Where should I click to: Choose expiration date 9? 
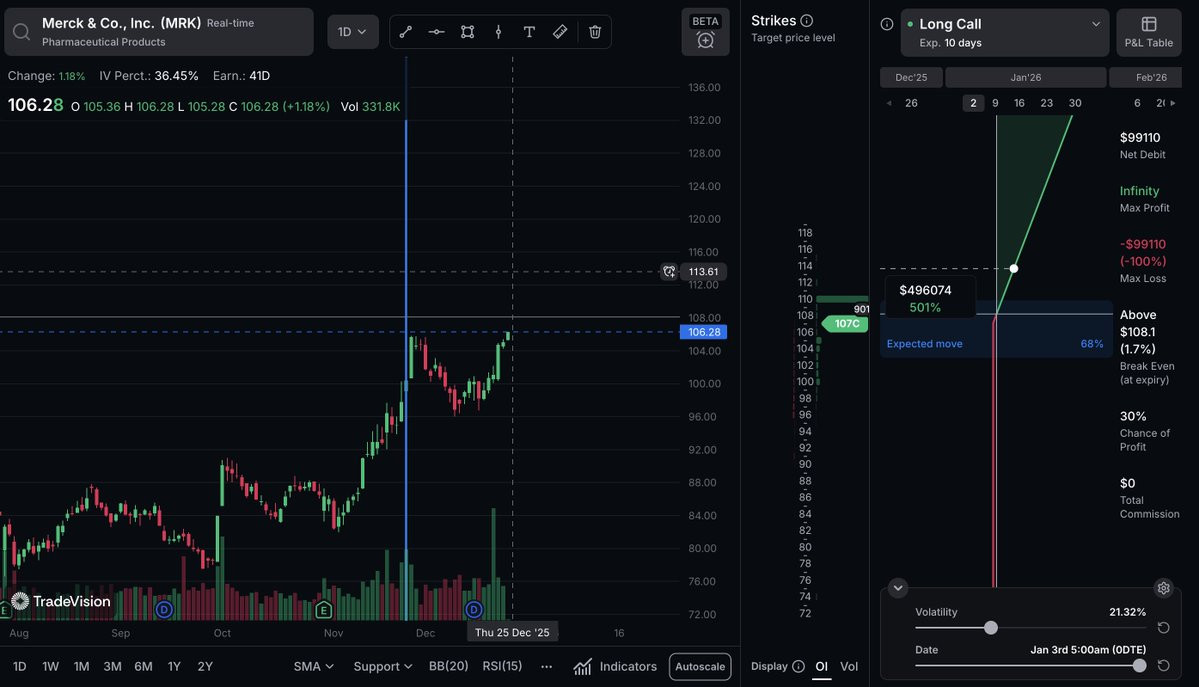coord(995,103)
